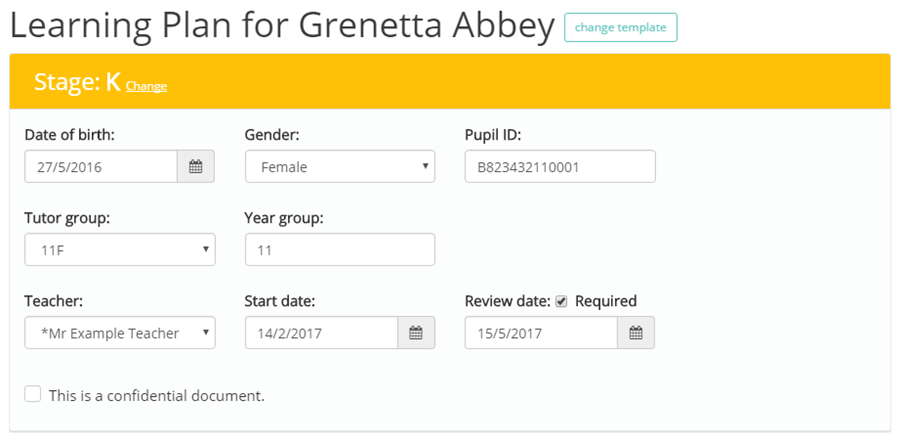
Task: Open the Tutor group dropdown
Action: coord(120,250)
